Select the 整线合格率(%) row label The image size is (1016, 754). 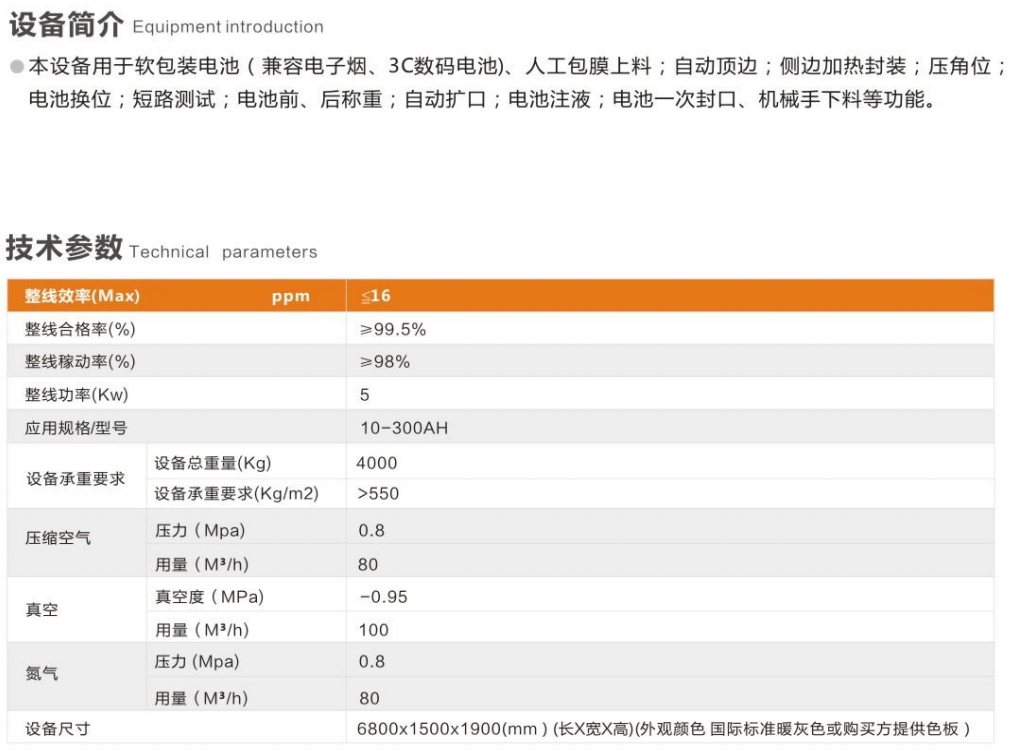(80, 329)
